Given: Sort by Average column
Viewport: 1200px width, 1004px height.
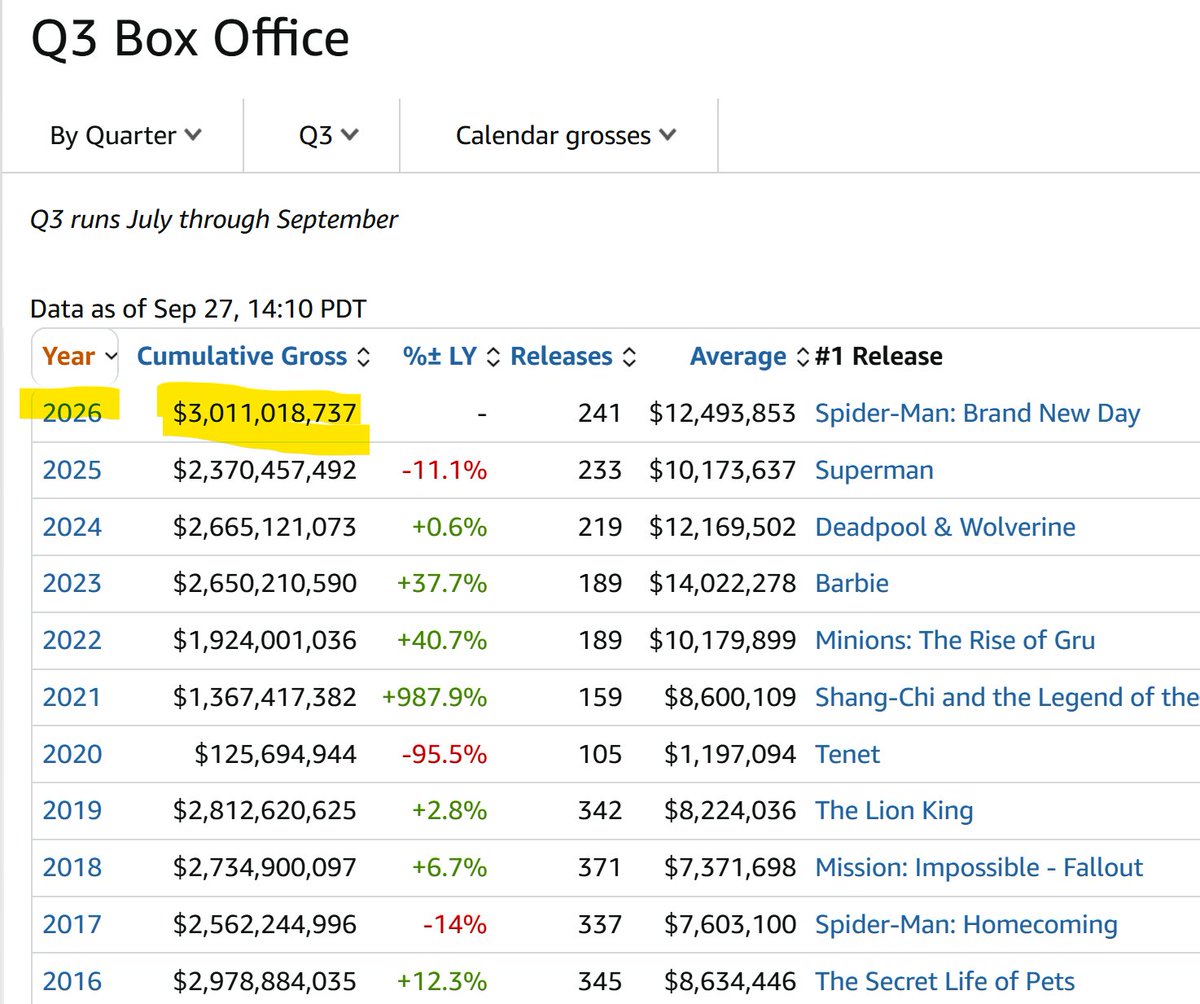Looking at the screenshot, I should 749,356.
